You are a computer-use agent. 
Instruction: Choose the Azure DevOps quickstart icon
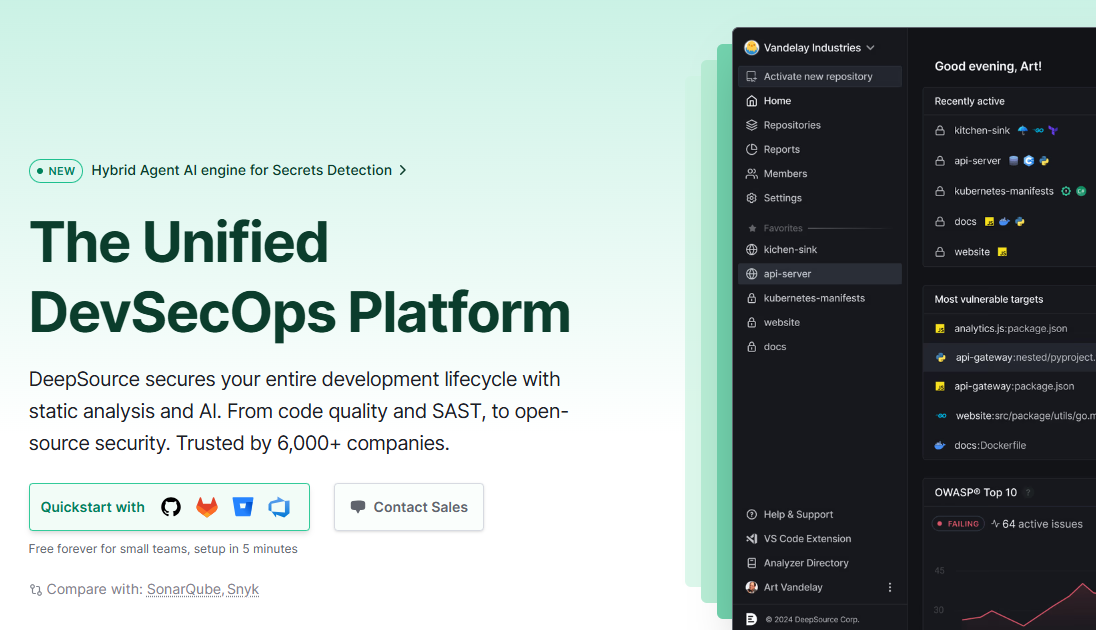click(279, 507)
